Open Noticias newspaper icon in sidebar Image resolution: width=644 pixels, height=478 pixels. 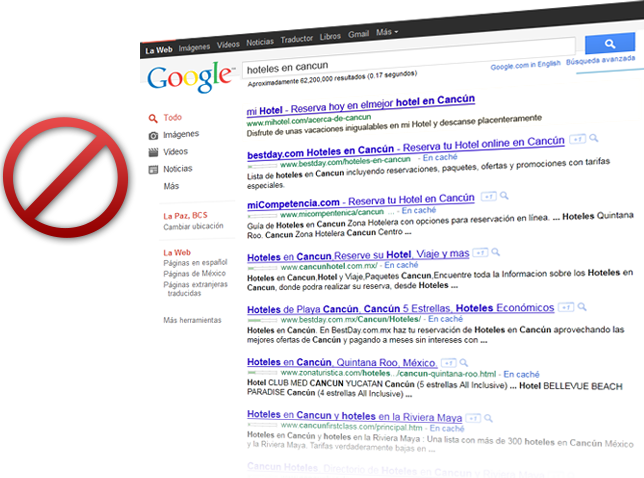click(153, 170)
